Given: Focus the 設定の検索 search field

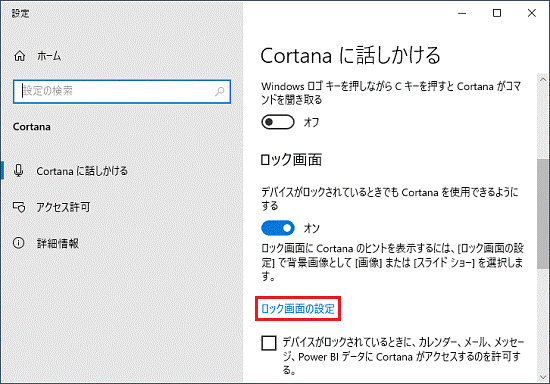Looking at the screenshot, I should pyautogui.click(x=122, y=92).
